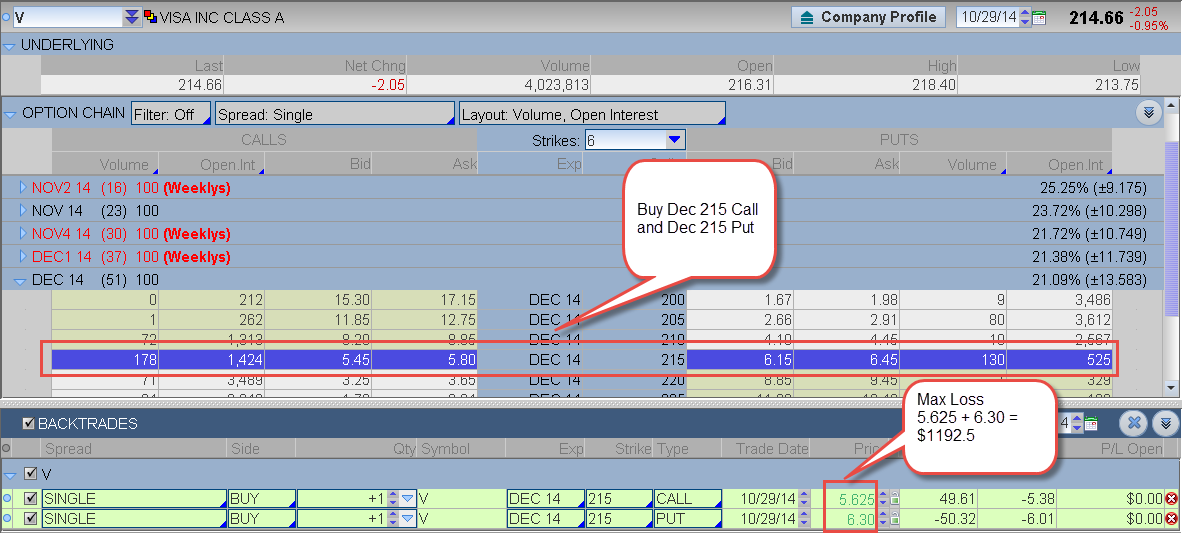Image resolution: width=1182 pixels, height=533 pixels.
Task: Open the calendar next to the 10/29/14 date
Action: [1039, 17]
